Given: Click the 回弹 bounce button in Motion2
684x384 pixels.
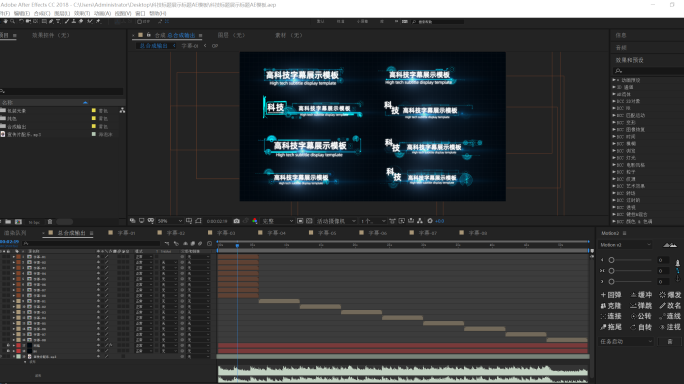Looking at the screenshot, I should pyautogui.click(x=611, y=295).
